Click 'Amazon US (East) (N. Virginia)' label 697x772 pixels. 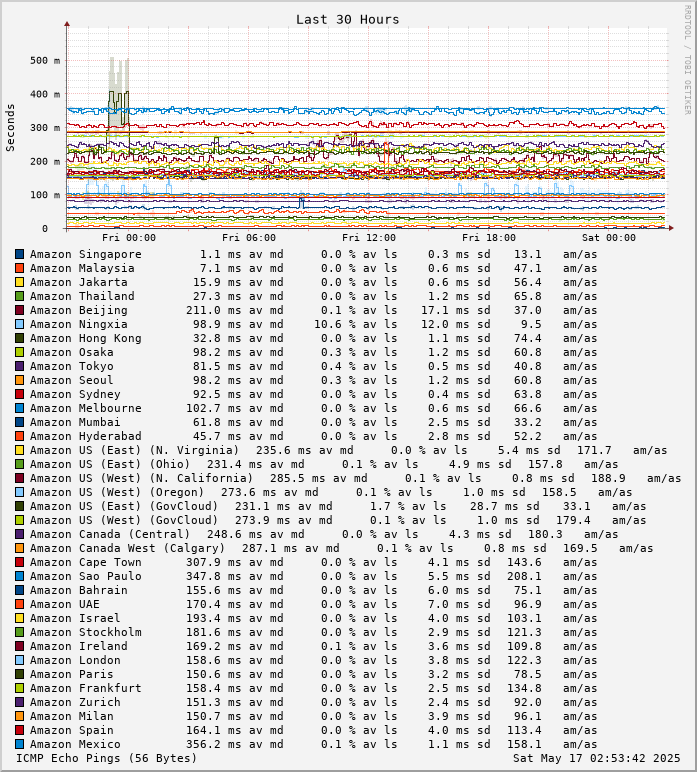tap(134, 450)
